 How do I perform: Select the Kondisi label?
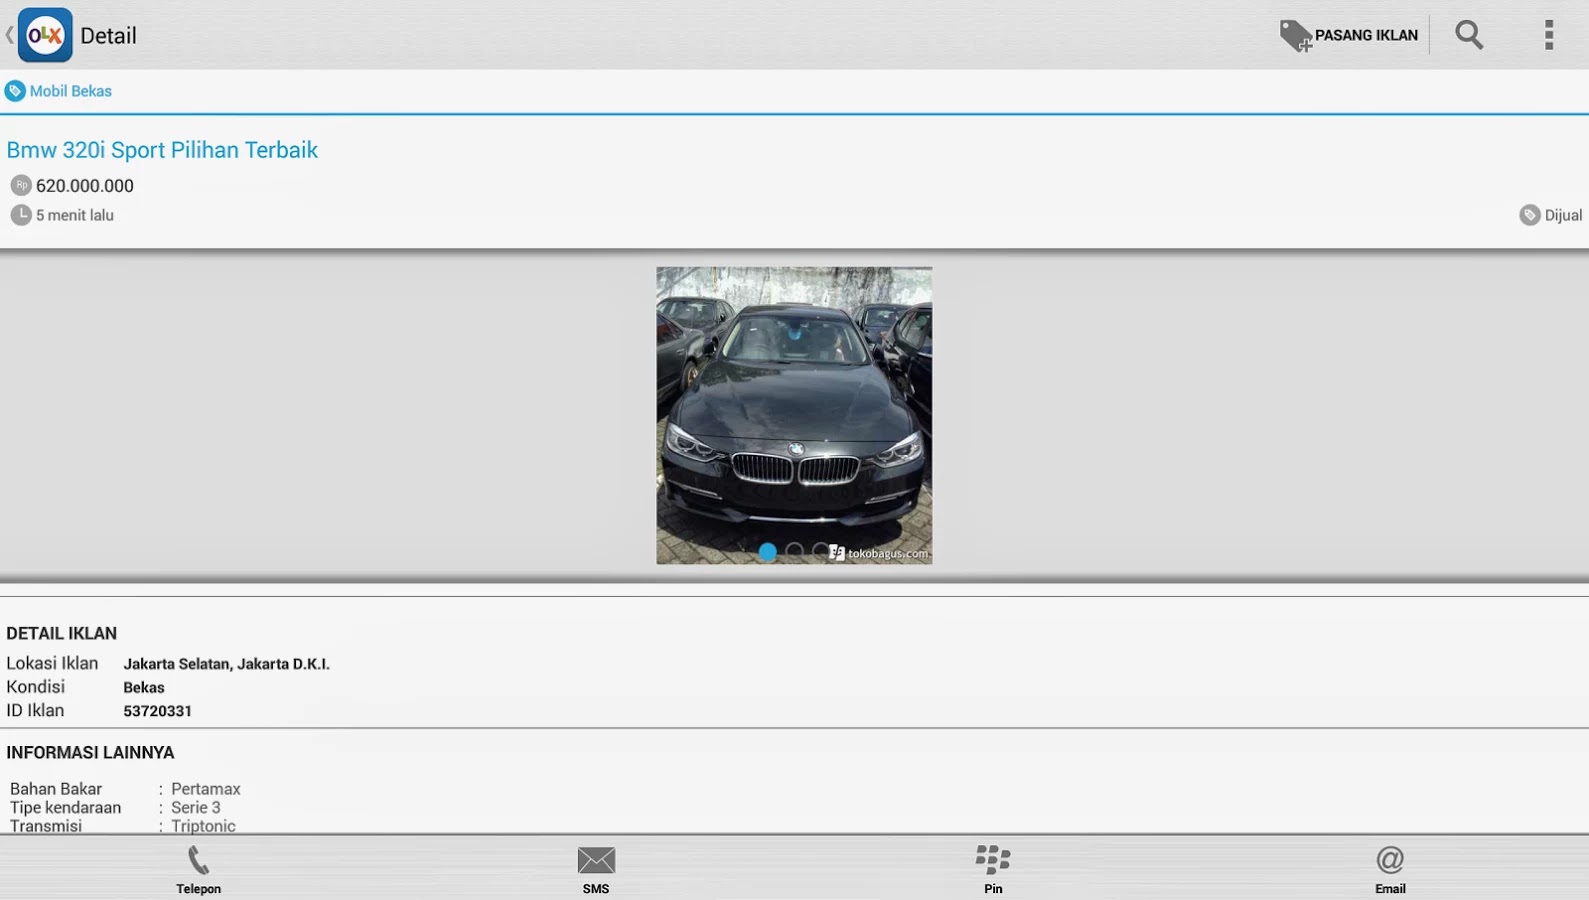pyautogui.click(x=35, y=687)
